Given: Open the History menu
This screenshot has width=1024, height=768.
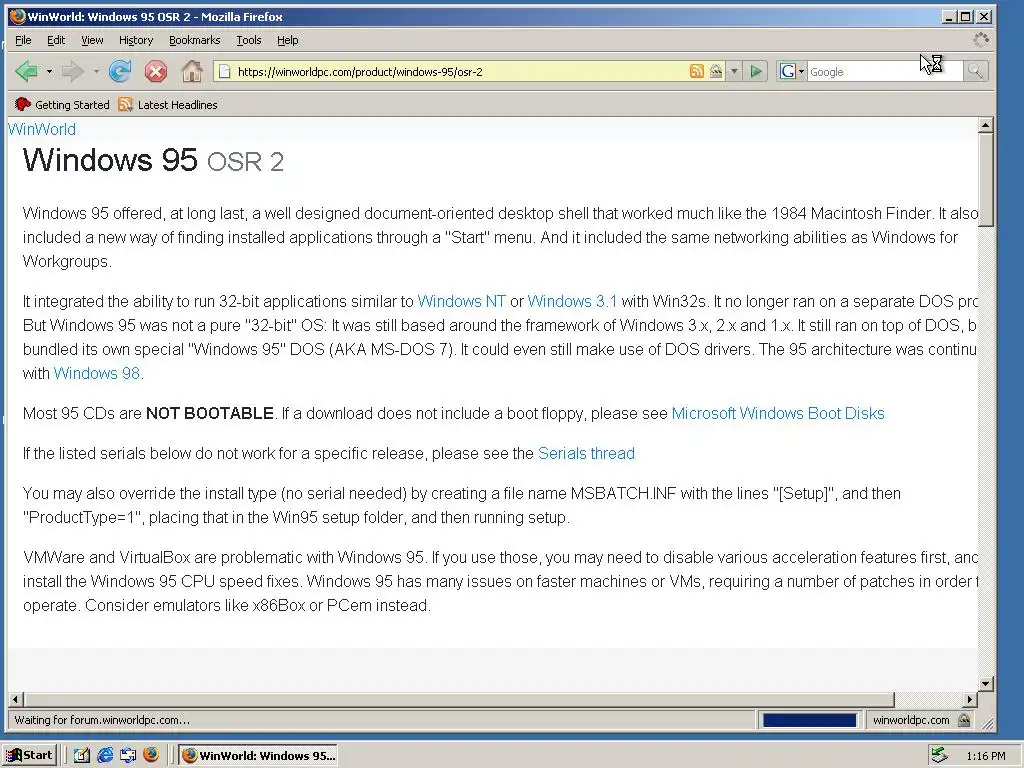Looking at the screenshot, I should (x=136, y=40).
